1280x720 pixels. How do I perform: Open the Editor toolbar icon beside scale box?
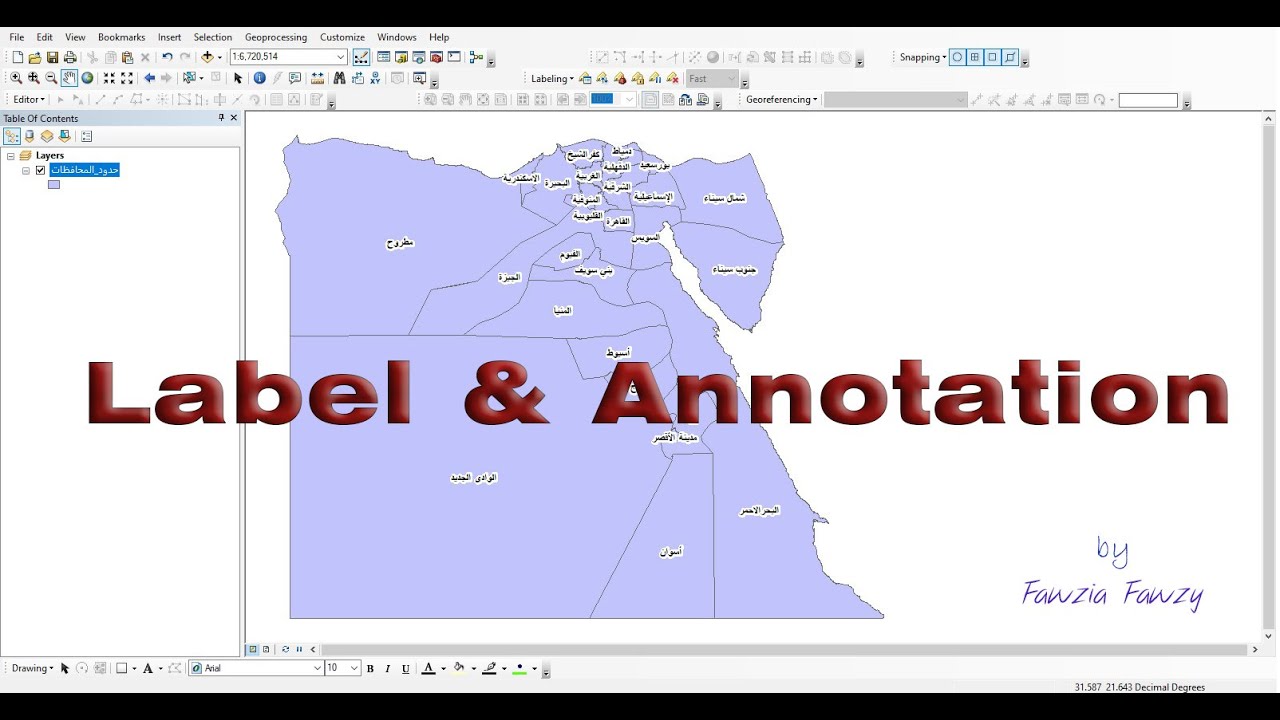point(361,57)
